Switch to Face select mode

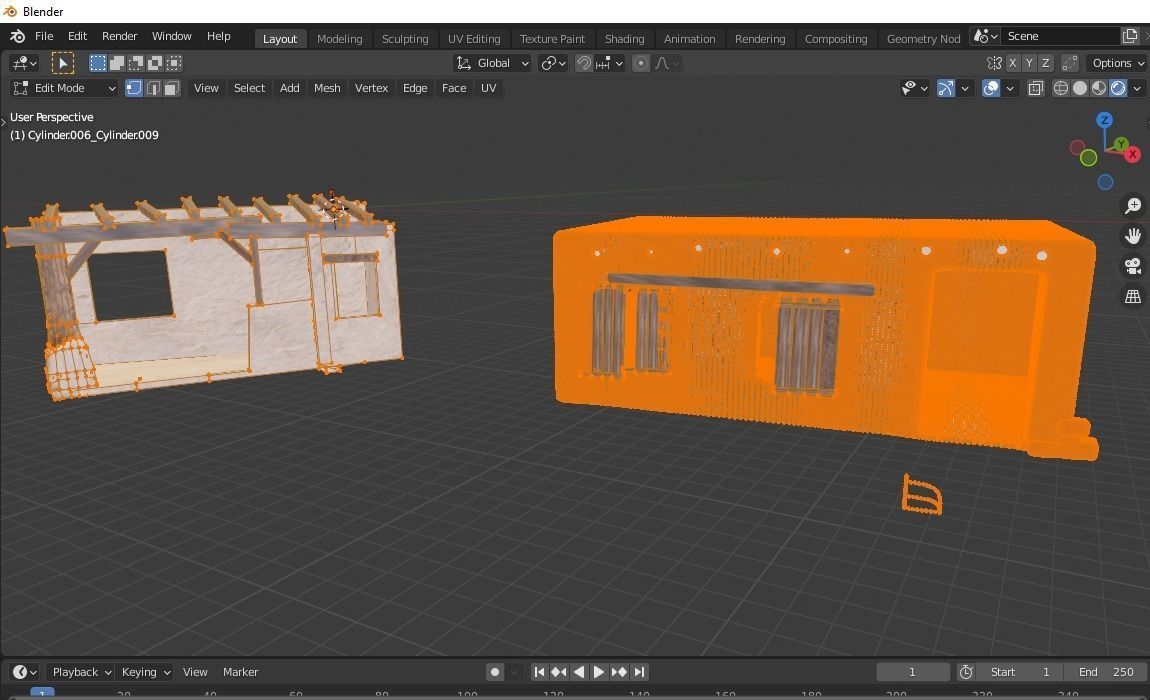172,88
